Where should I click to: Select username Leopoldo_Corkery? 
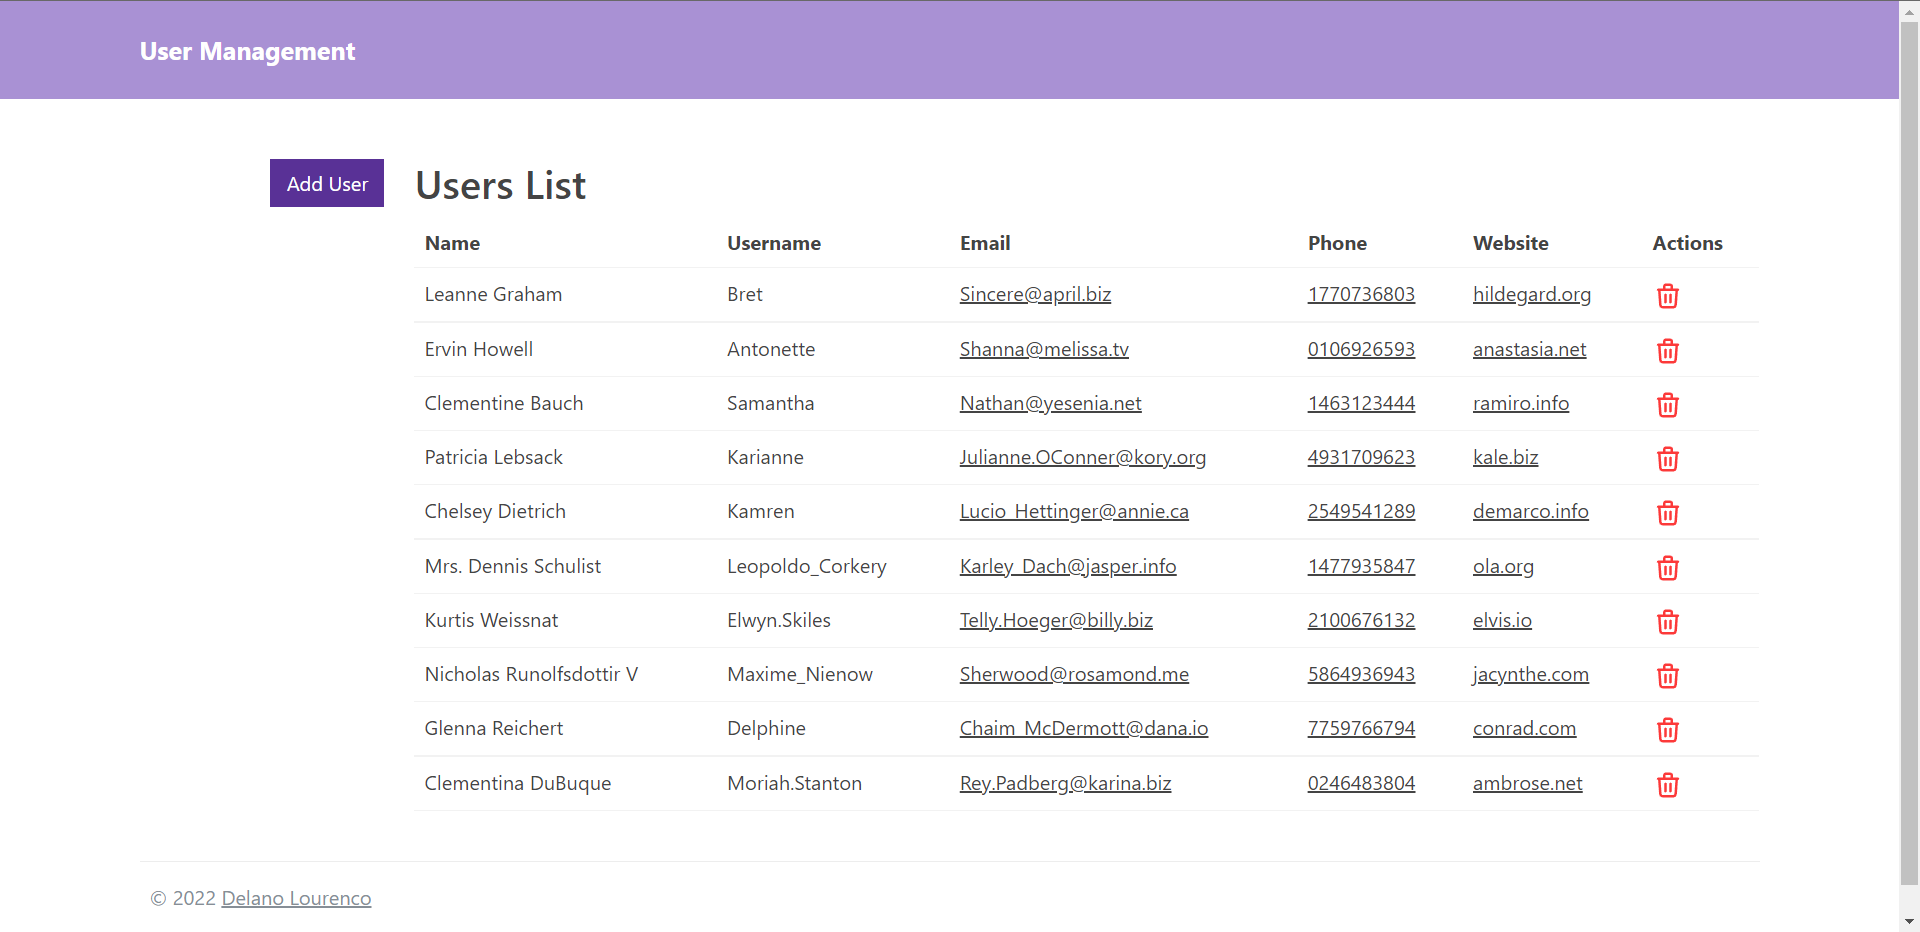click(806, 566)
